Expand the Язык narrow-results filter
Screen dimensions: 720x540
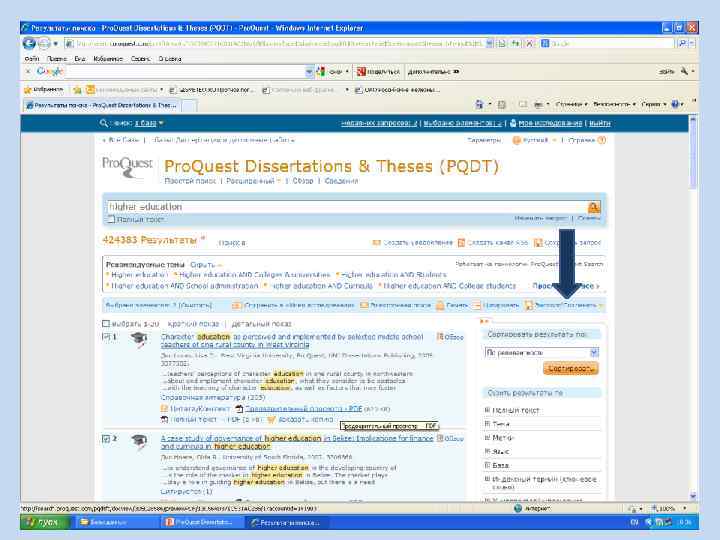pyautogui.click(x=497, y=451)
